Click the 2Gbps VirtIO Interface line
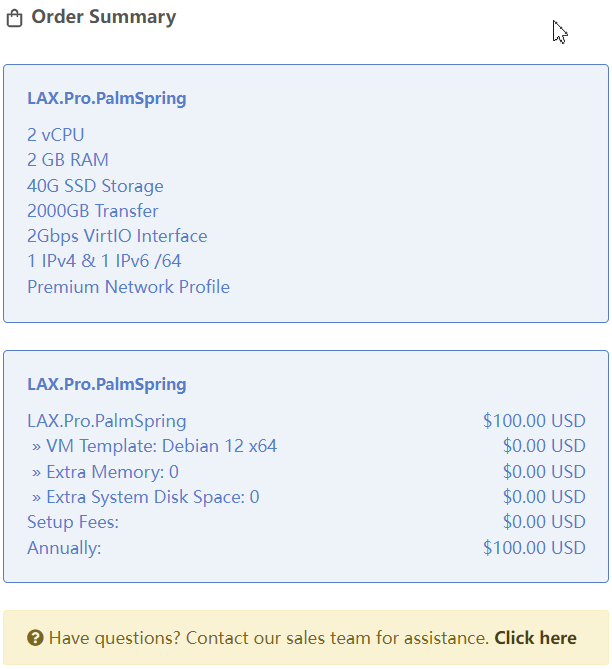This screenshot has width=612, height=669. [x=117, y=236]
